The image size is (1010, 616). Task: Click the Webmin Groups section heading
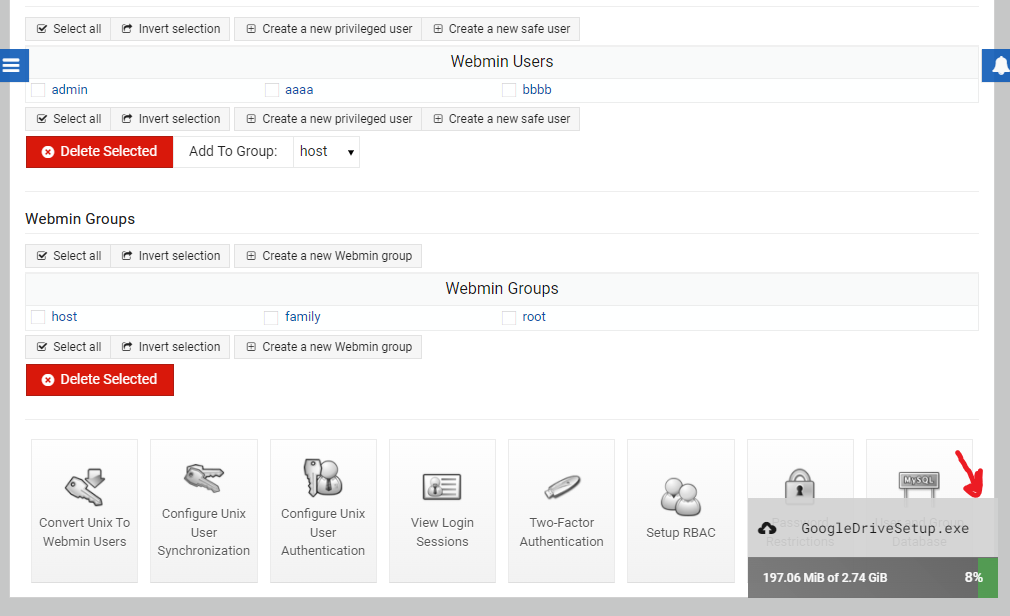click(80, 219)
